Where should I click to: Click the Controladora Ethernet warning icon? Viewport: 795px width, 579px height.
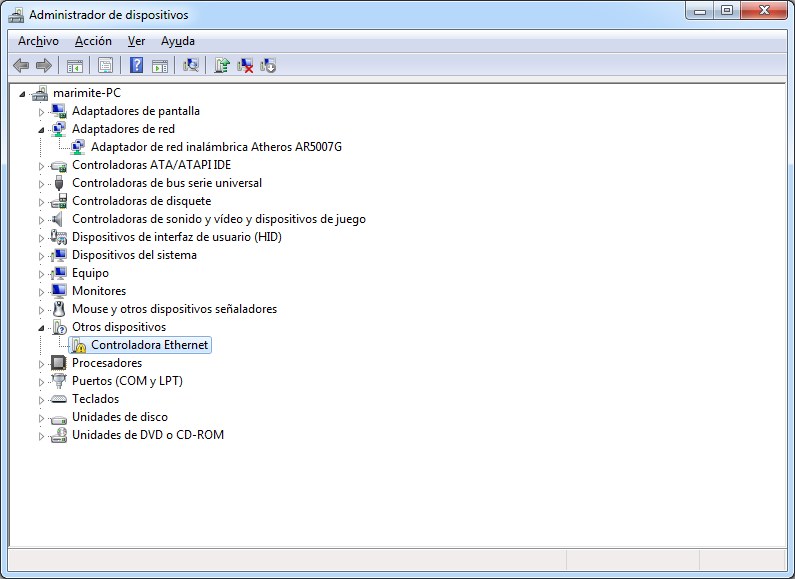[78, 345]
